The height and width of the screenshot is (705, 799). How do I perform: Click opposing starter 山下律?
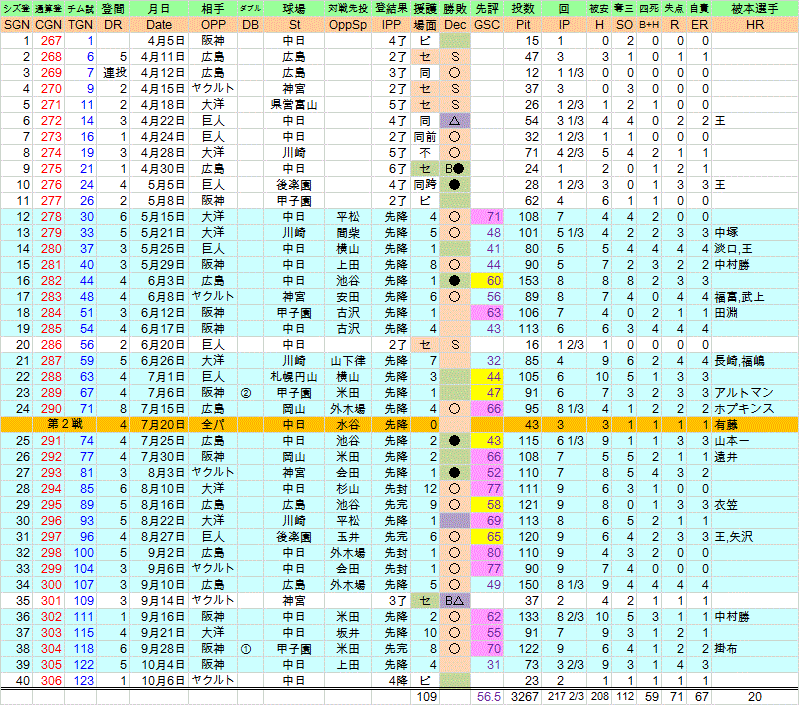(348, 361)
